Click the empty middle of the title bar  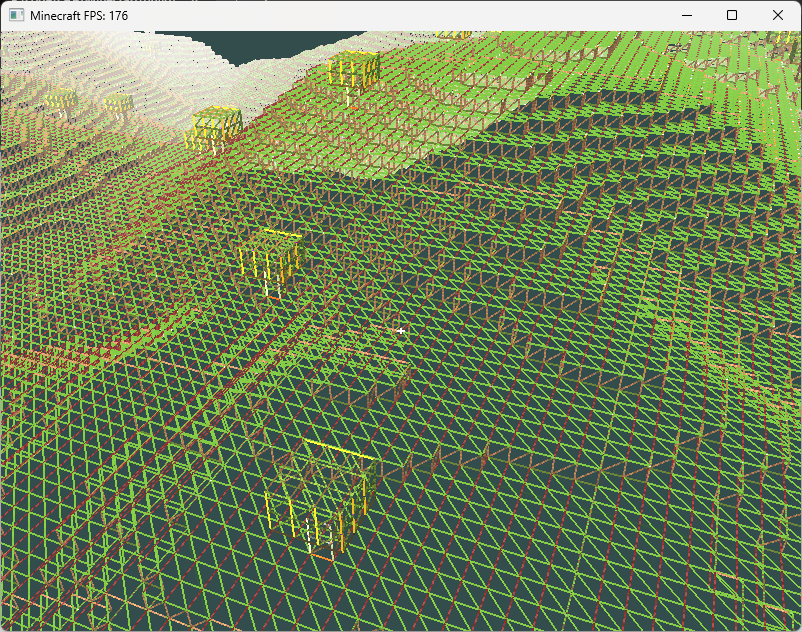[400, 16]
